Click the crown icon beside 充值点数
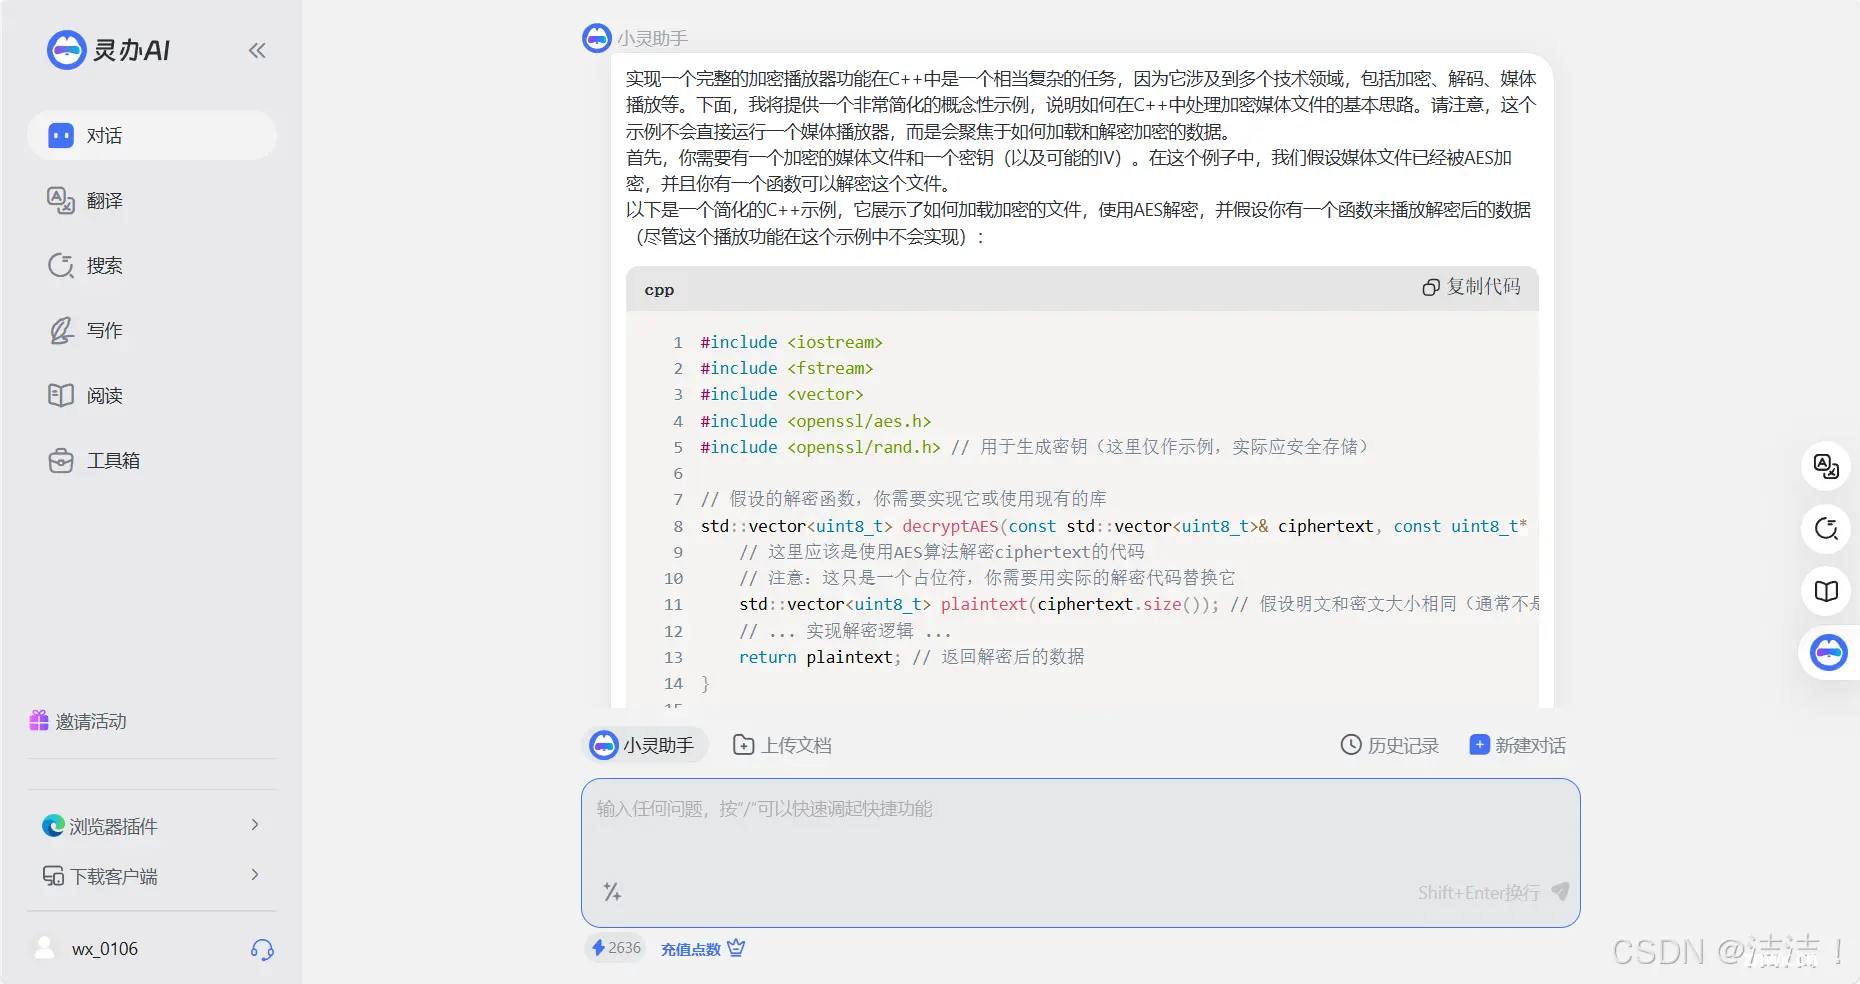The height and width of the screenshot is (984, 1860). 736,948
